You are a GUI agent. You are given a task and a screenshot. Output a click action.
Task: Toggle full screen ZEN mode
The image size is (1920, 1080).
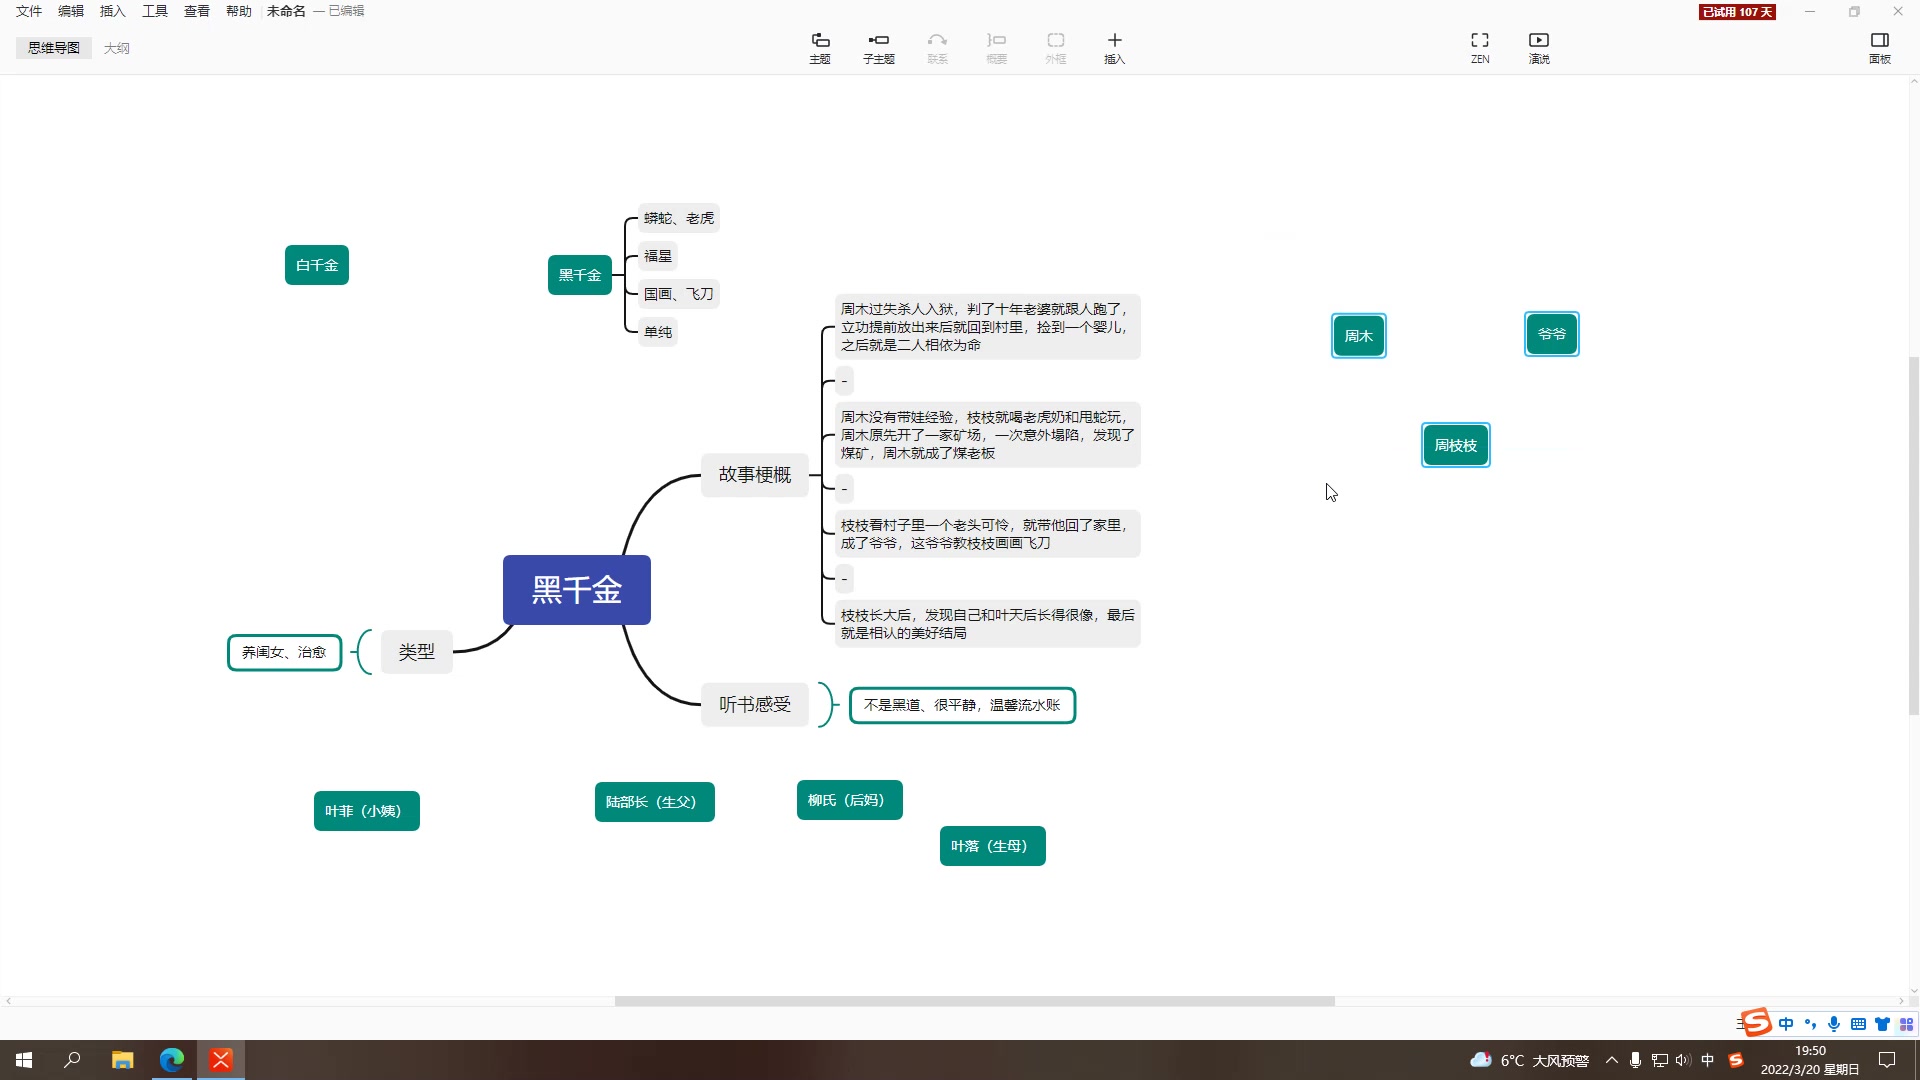tap(1482, 46)
